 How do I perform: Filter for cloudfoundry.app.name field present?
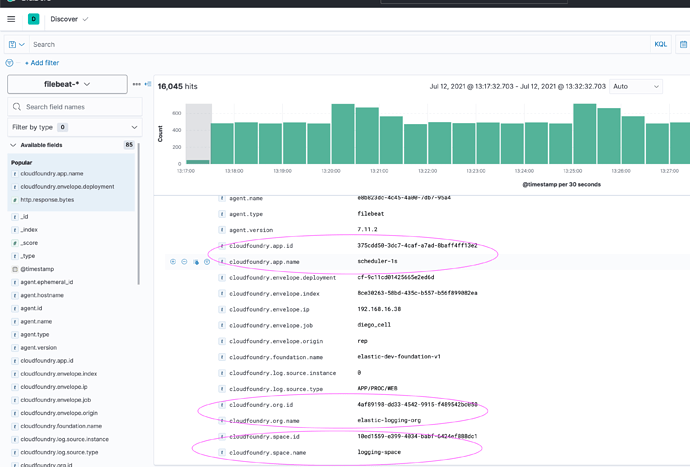coord(207,262)
